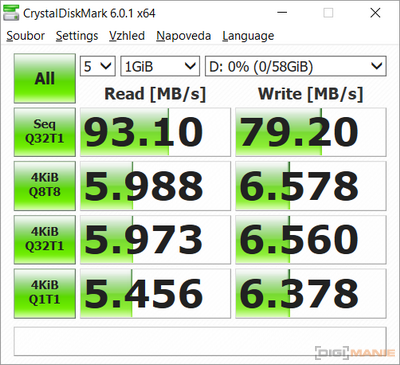Click the Read [MB/s] column header
This screenshot has width=400, height=365.
(x=155, y=94)
